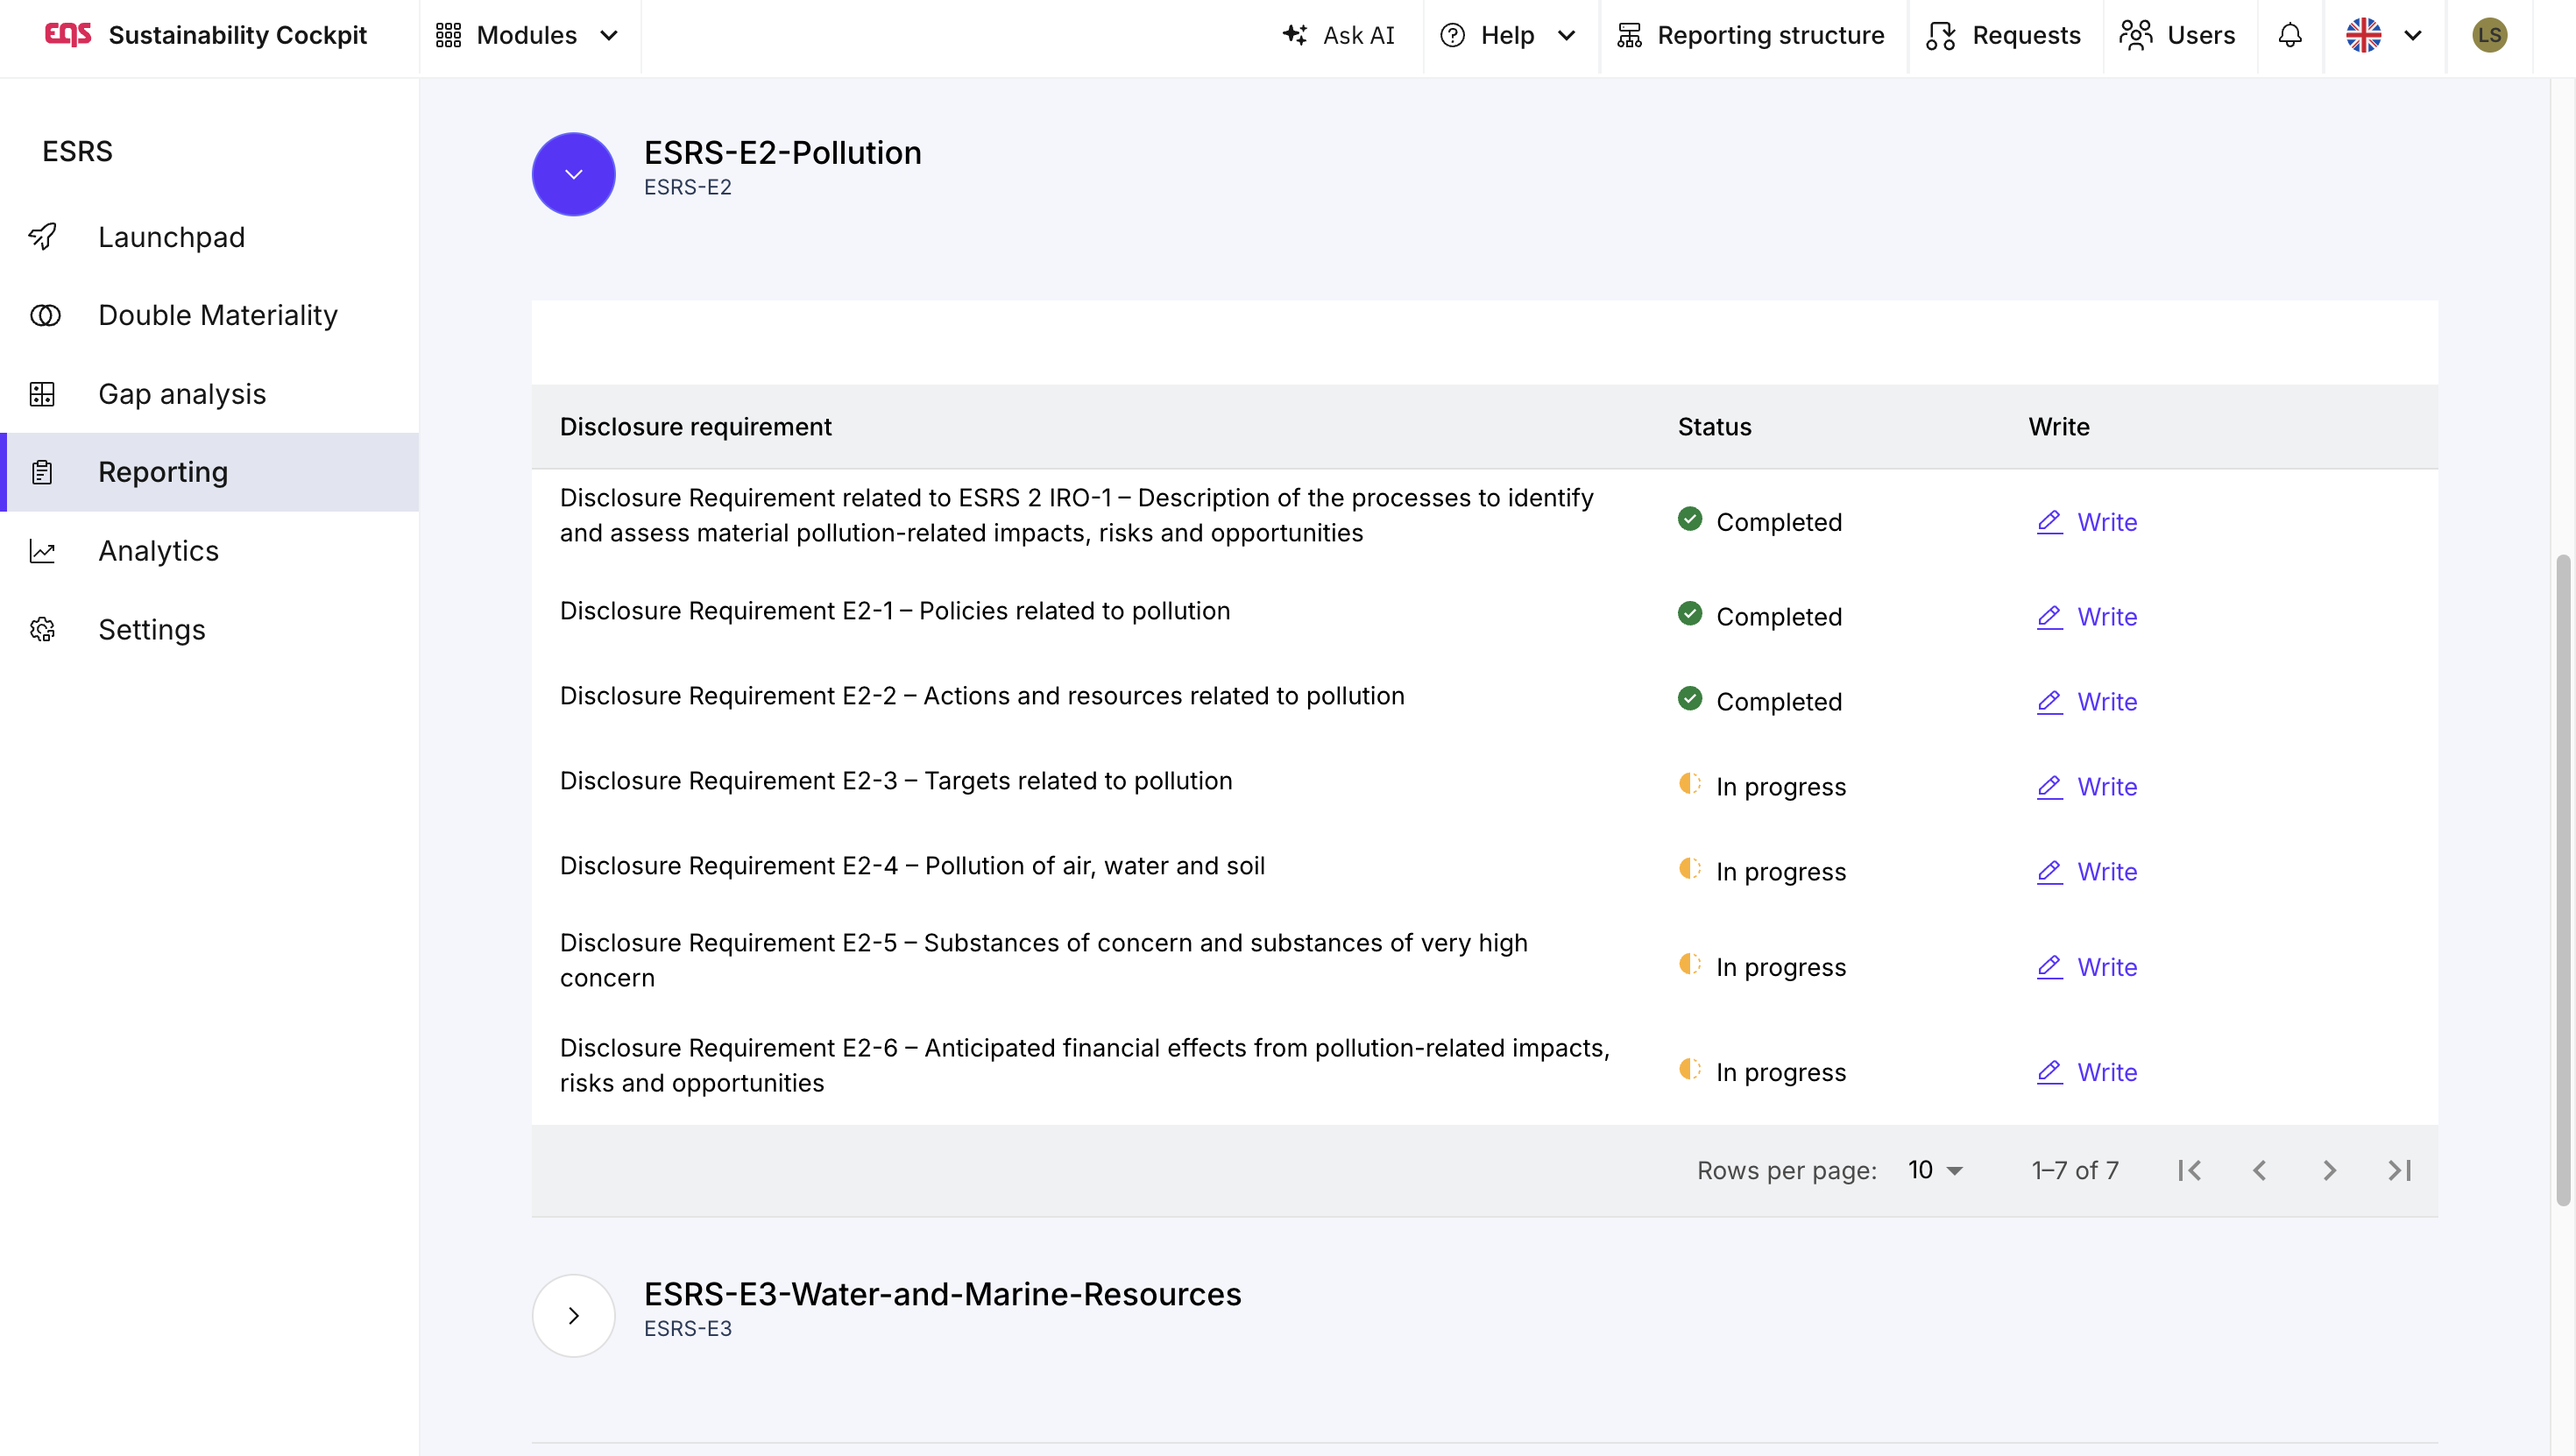Click 'In progress' status in E2-5 row

1781,967
